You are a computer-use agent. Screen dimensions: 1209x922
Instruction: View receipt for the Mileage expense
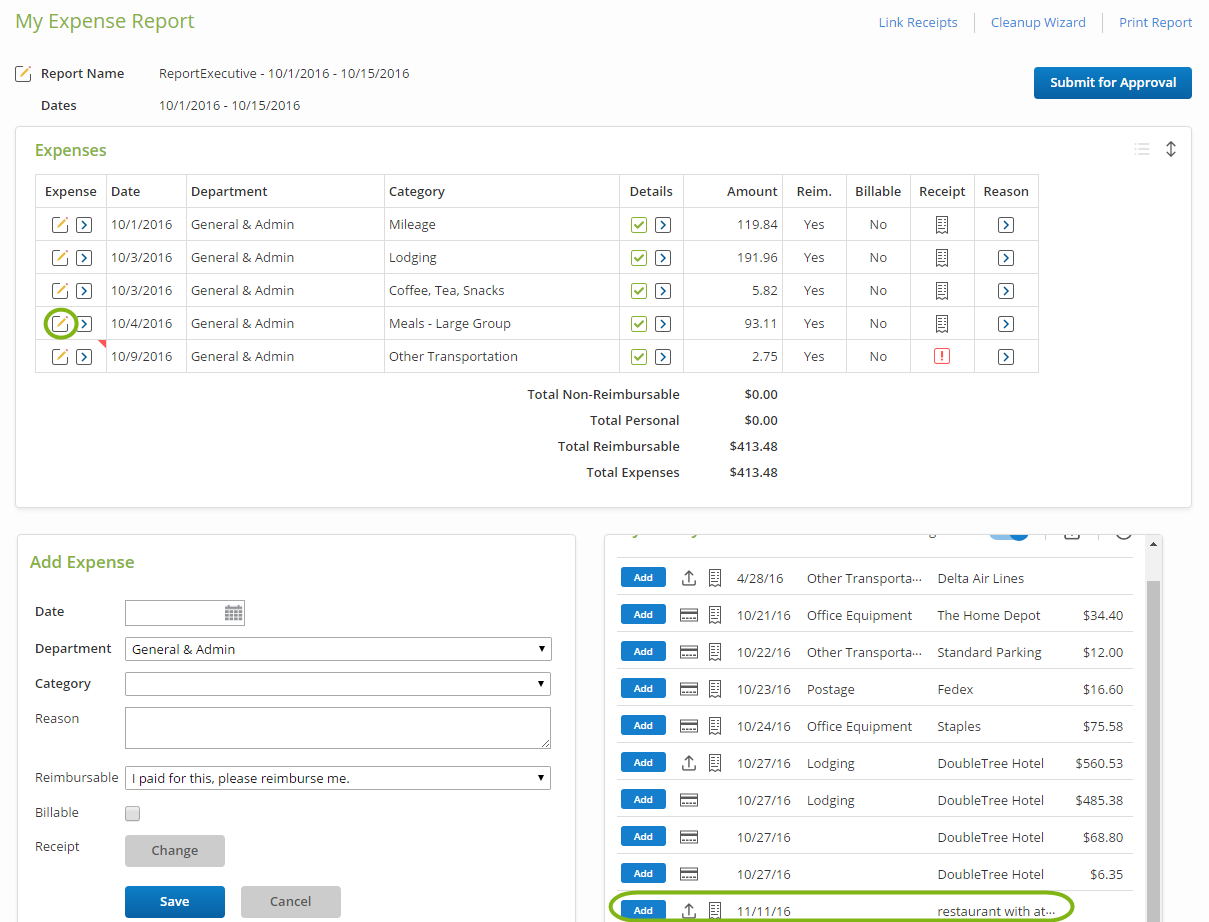tap(941, 225)
